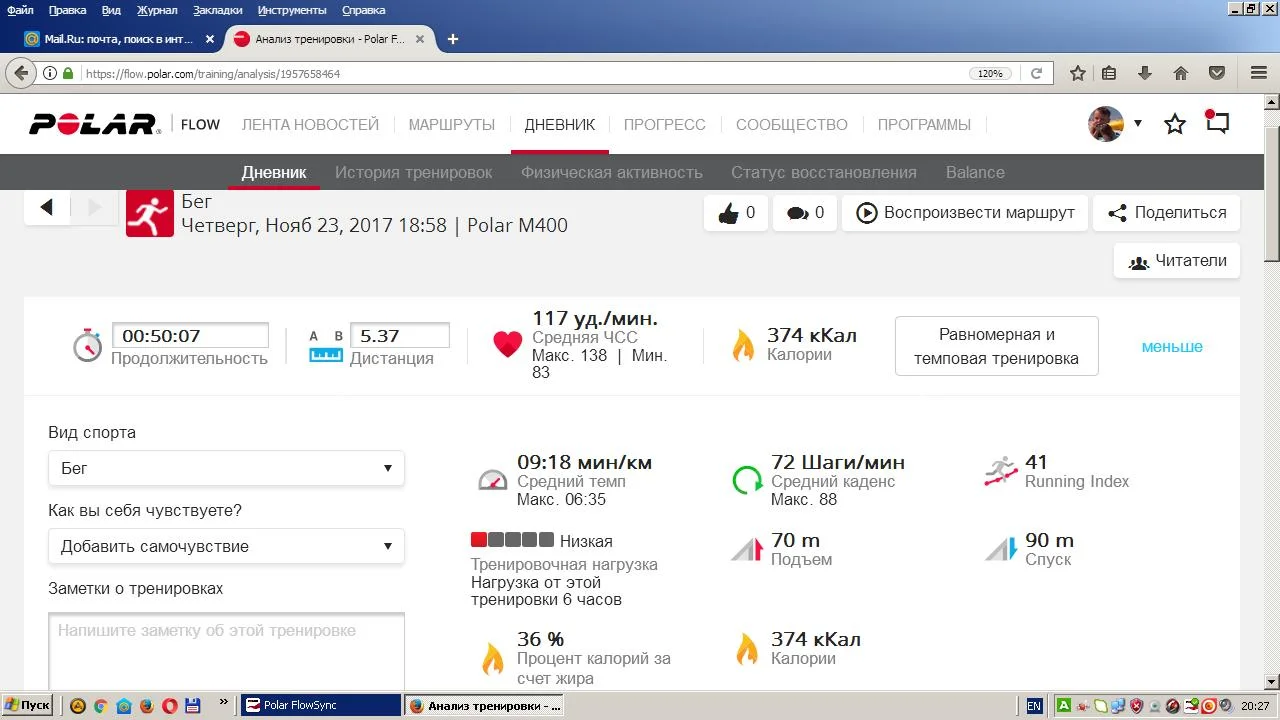Go back using browser back arrow
Screen dimensions: 1280x720
[21, 73]
